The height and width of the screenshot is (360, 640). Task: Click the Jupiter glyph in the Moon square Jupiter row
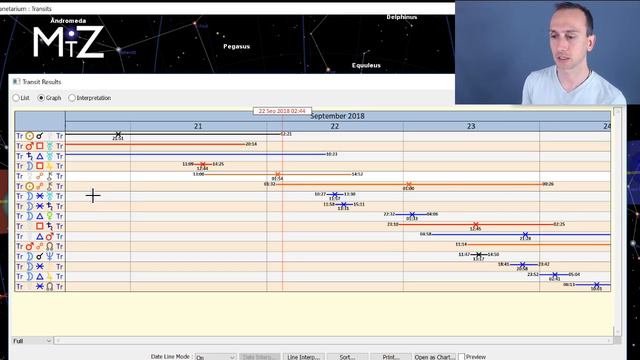(x=49, y=166)
